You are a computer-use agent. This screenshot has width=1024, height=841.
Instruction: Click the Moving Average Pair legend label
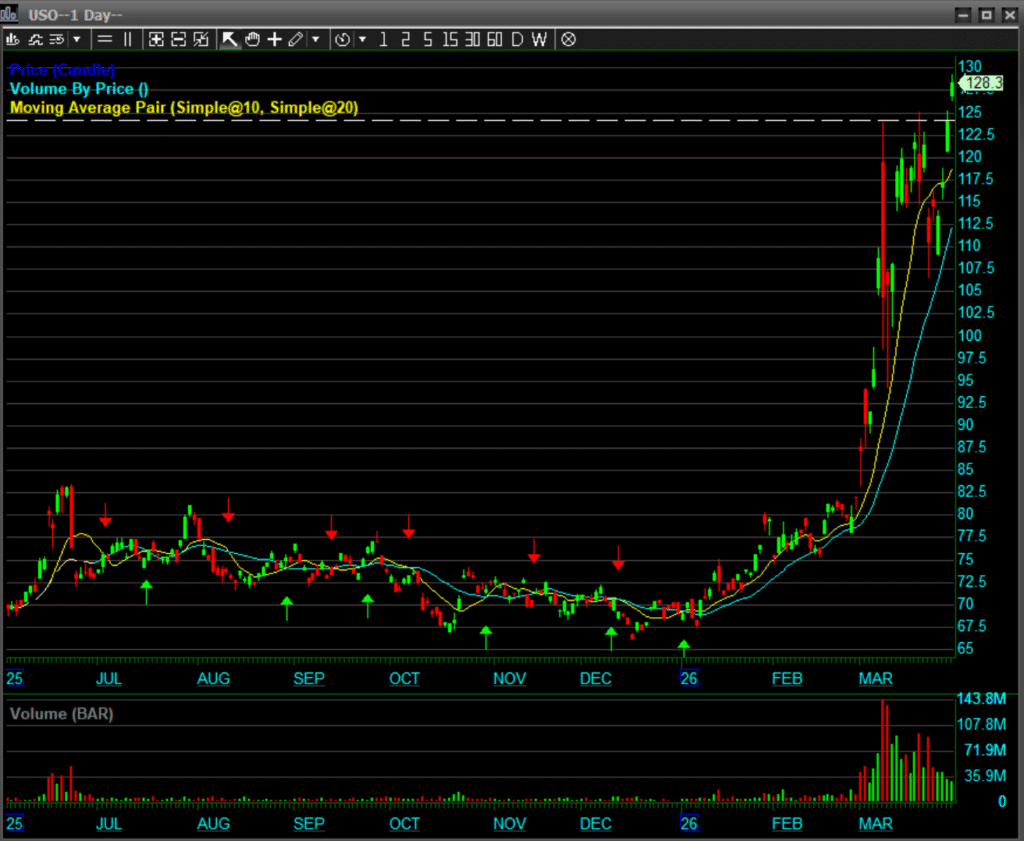coord(184,107)
